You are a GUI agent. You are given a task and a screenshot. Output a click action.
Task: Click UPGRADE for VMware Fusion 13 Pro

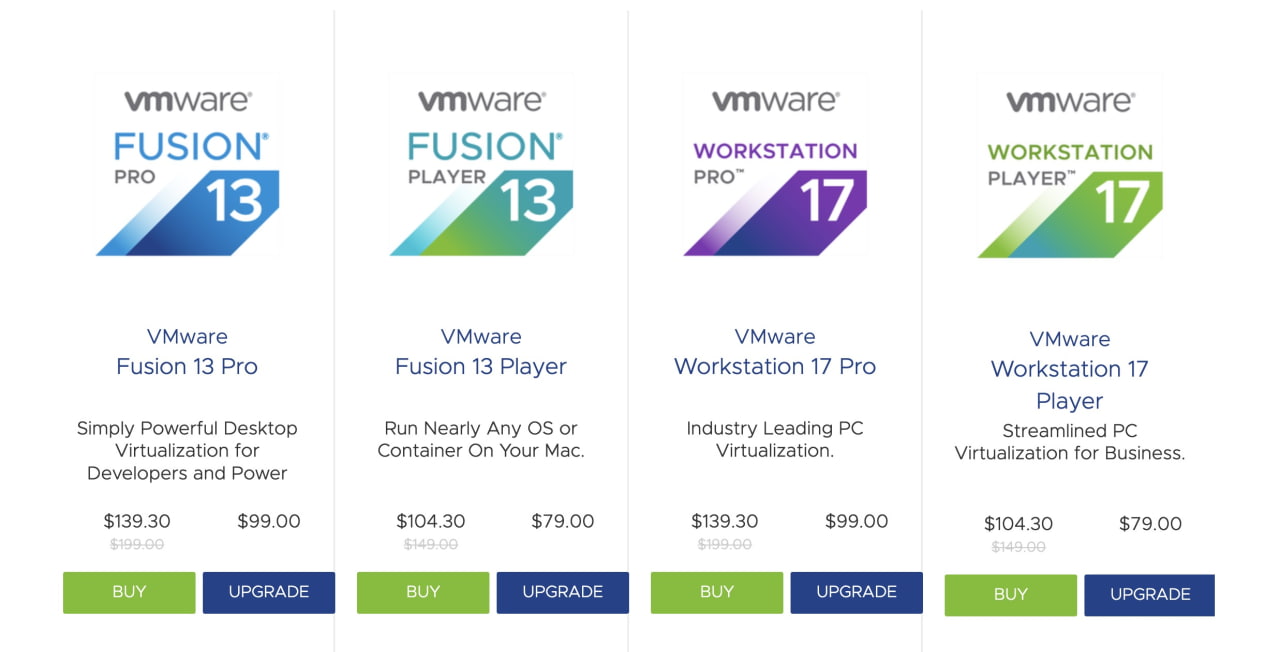pyautogui.click(x=268, y=592)
